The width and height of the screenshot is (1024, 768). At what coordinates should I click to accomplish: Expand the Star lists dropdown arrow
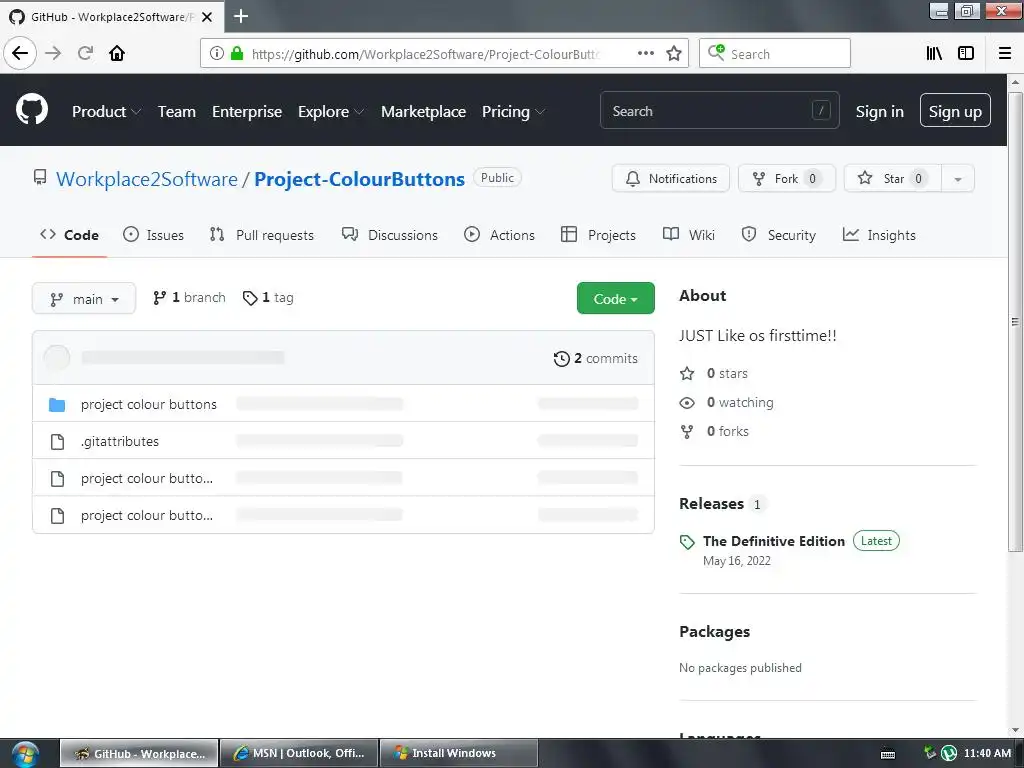(957, 179)
